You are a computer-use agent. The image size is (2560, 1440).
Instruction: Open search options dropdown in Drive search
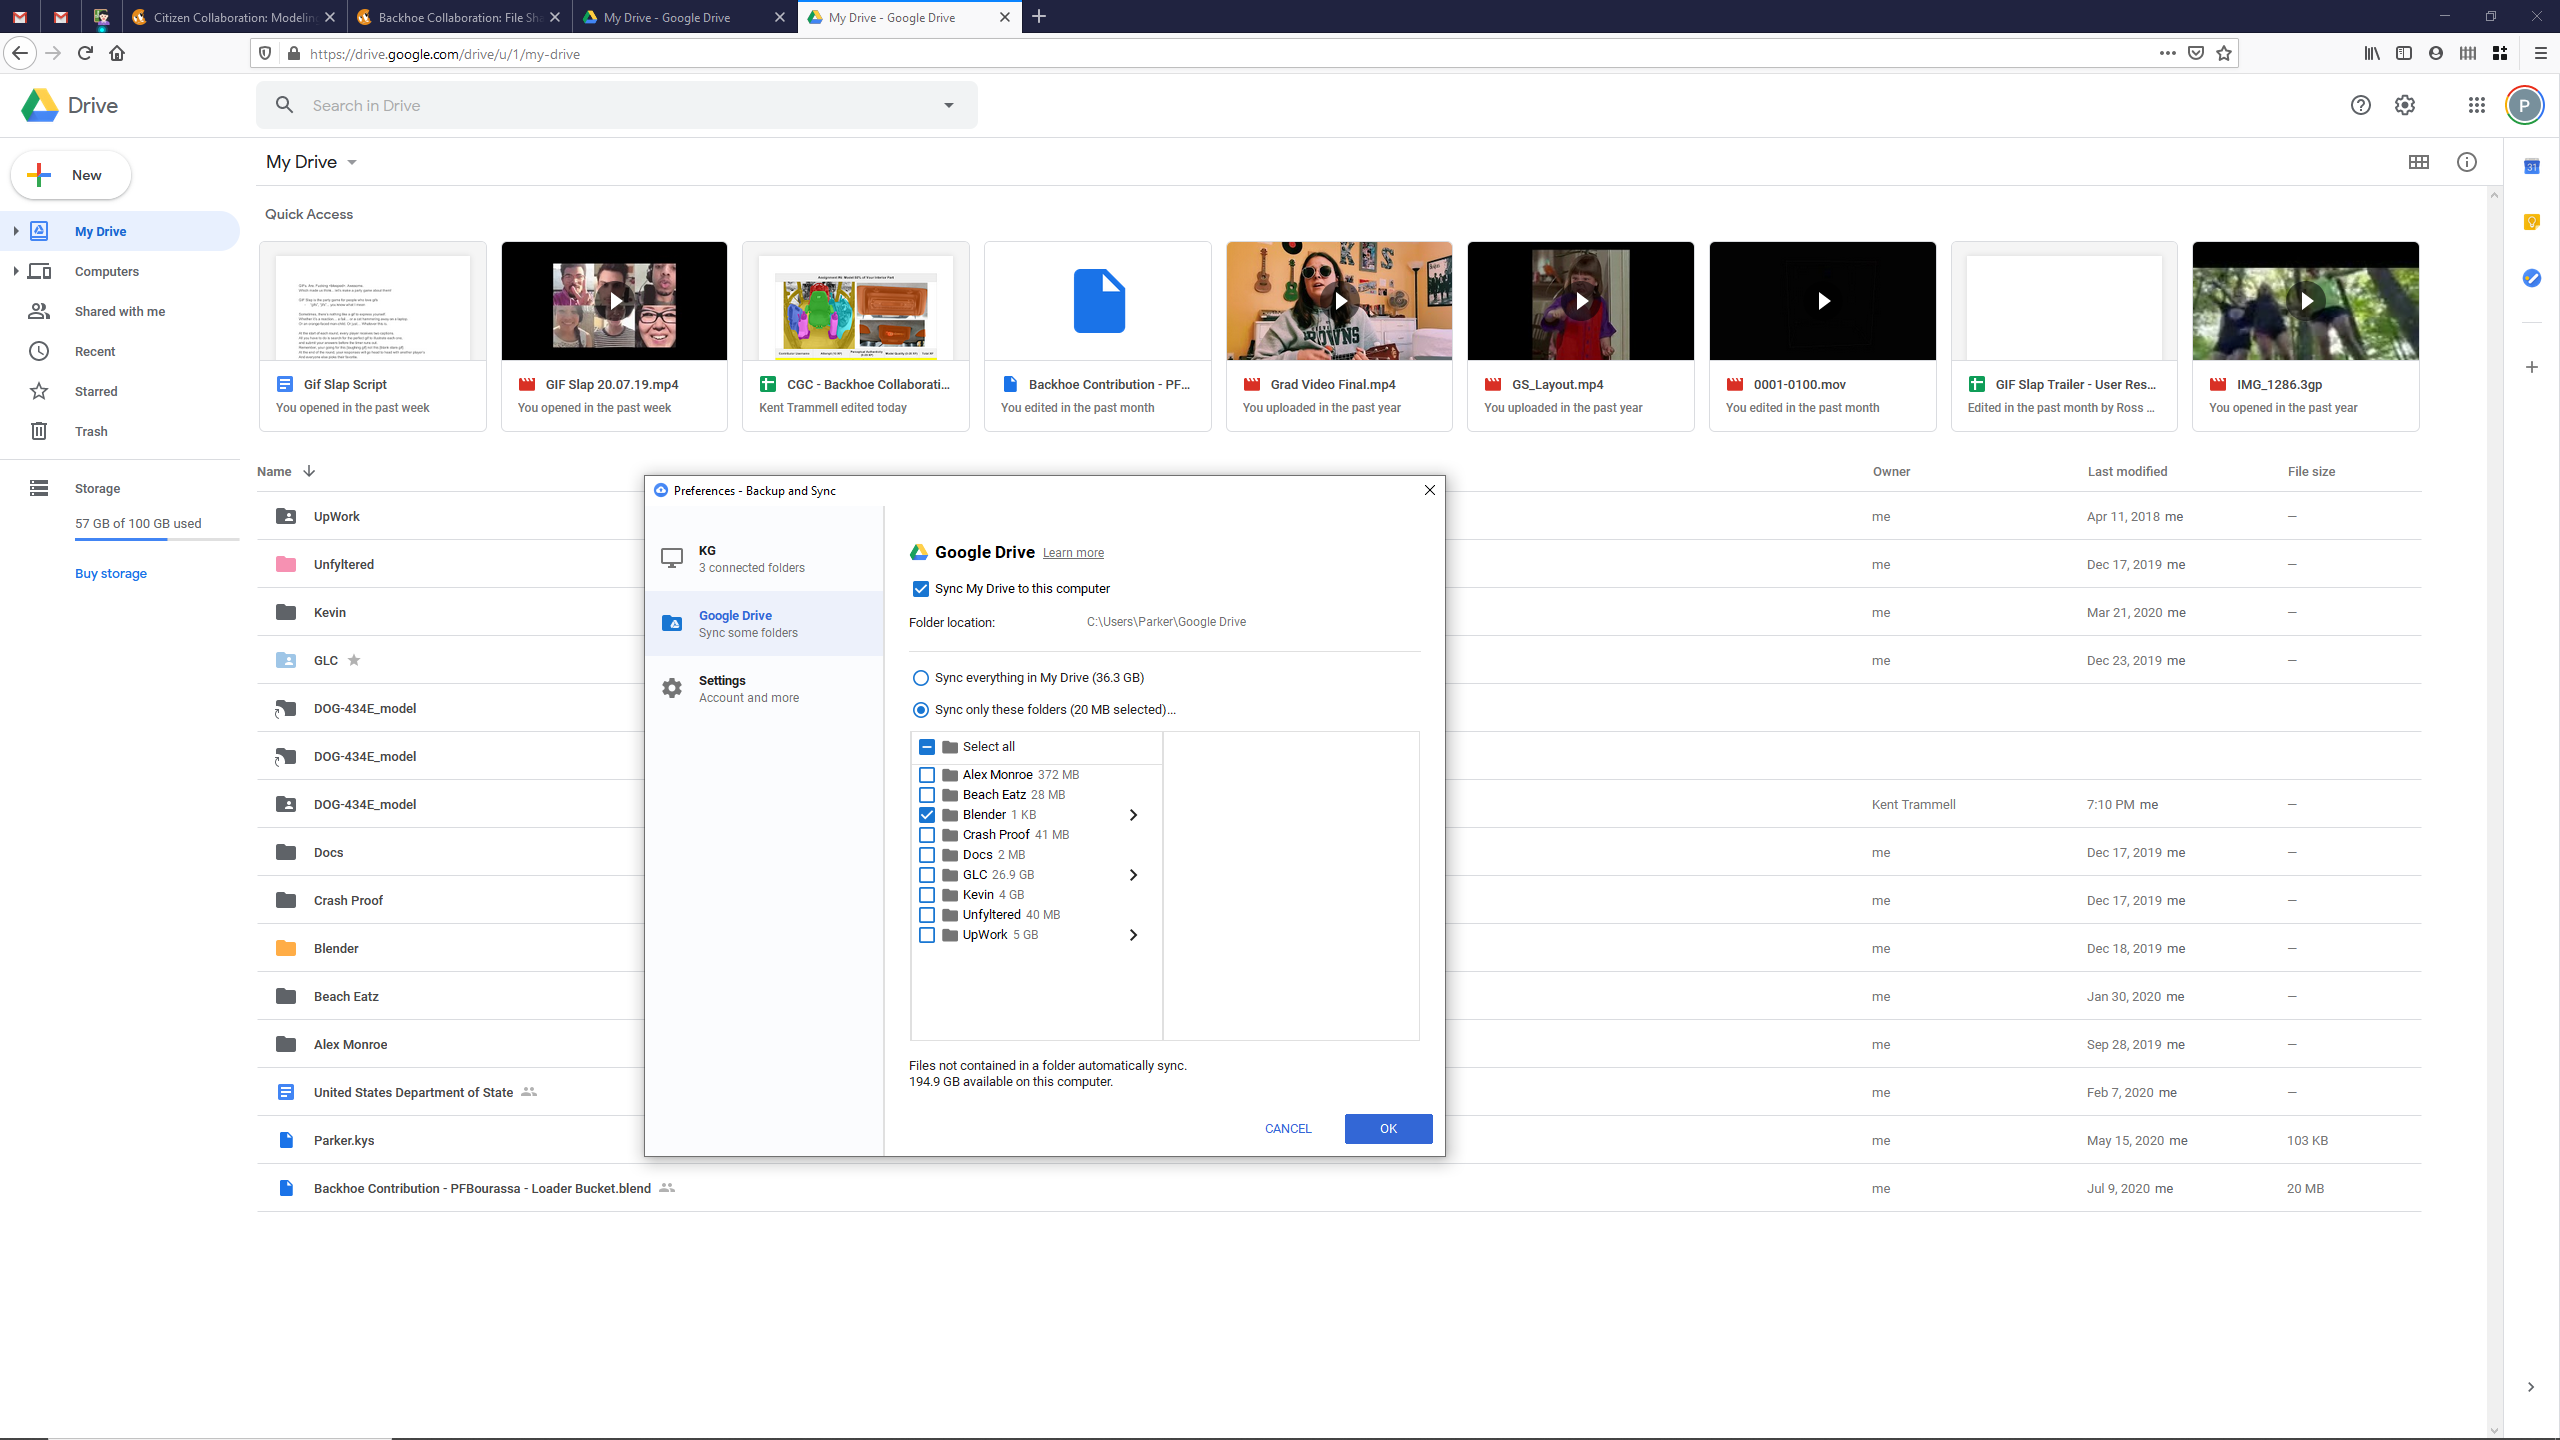(x=948, y=105)
